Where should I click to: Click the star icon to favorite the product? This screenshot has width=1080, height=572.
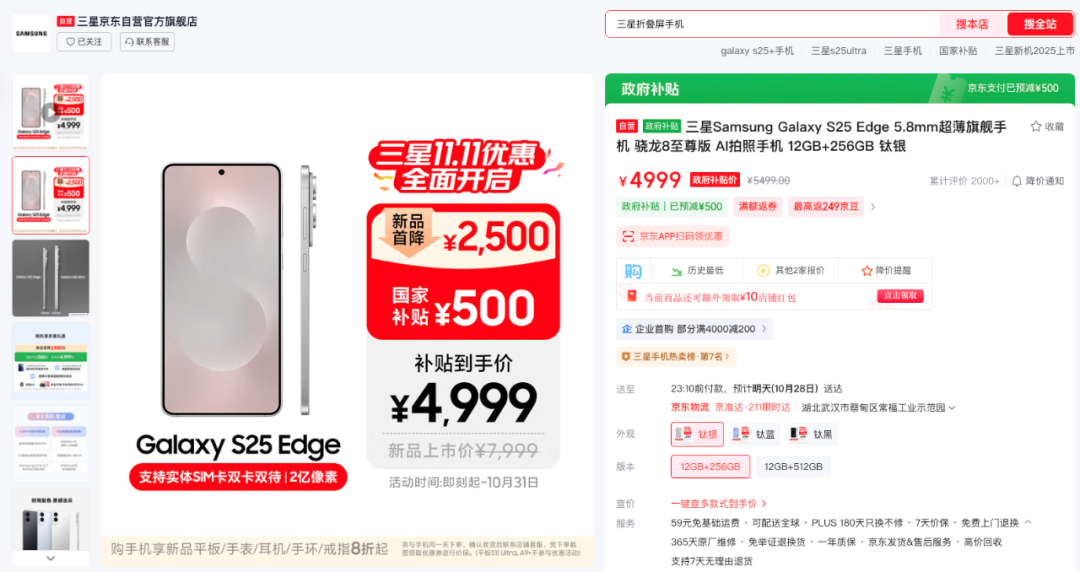tap(1035, 126)
